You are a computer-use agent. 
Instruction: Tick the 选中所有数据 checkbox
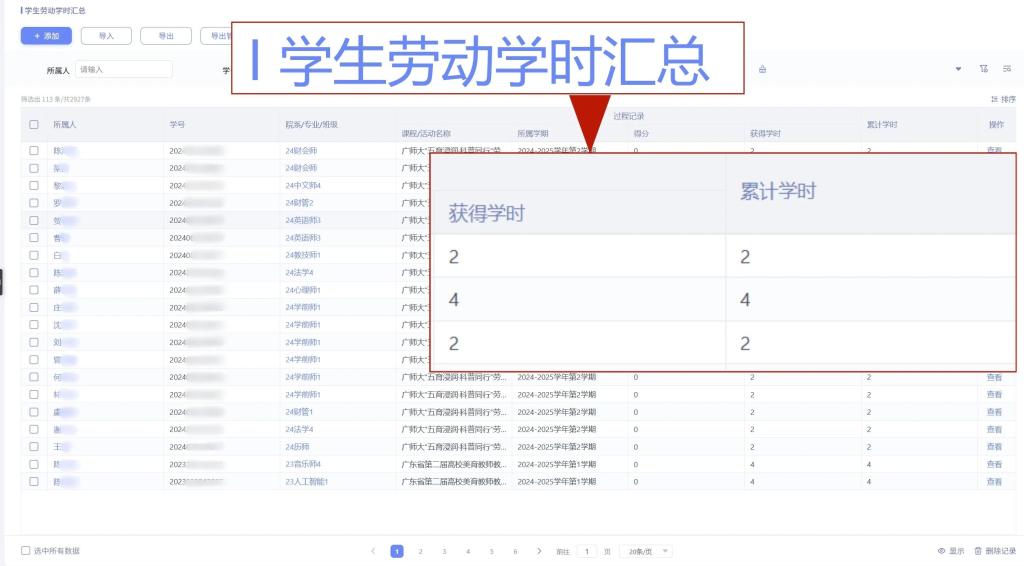click(x=27, y=551)
